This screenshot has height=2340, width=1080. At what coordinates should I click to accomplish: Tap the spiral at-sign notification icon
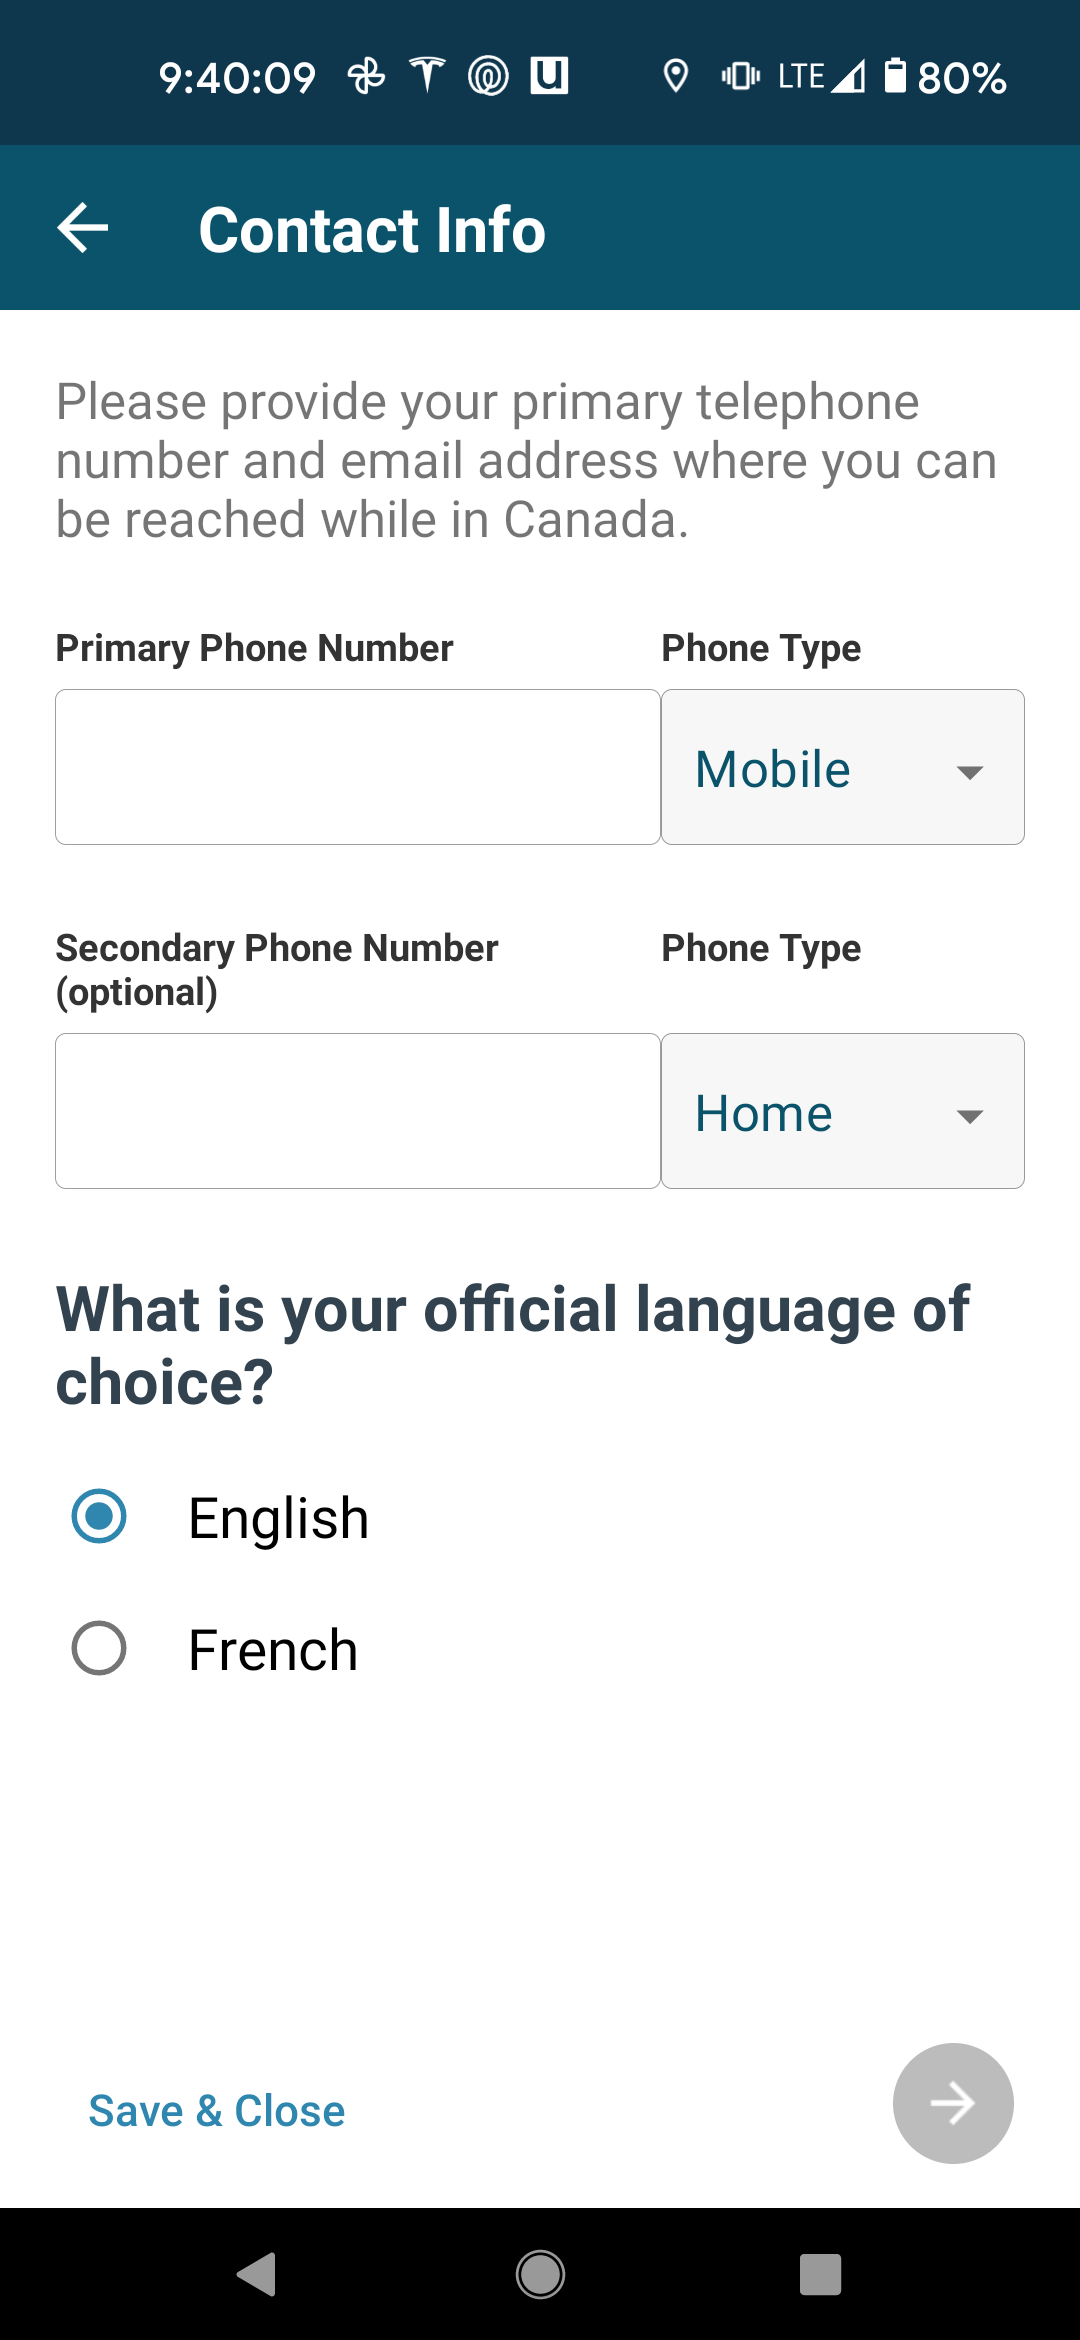(488, 76)
